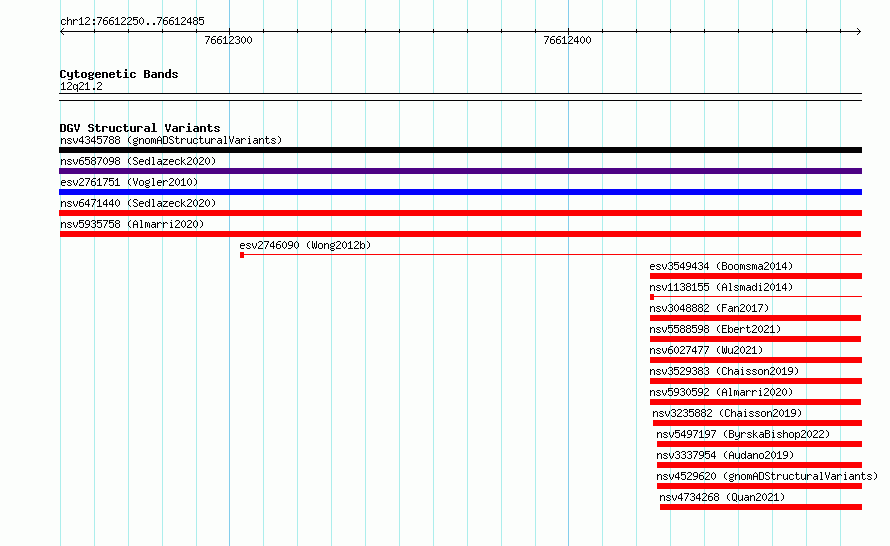Click the 76612400 ruler position label
The height and width of the screenshot is (546, 890).
567,40
